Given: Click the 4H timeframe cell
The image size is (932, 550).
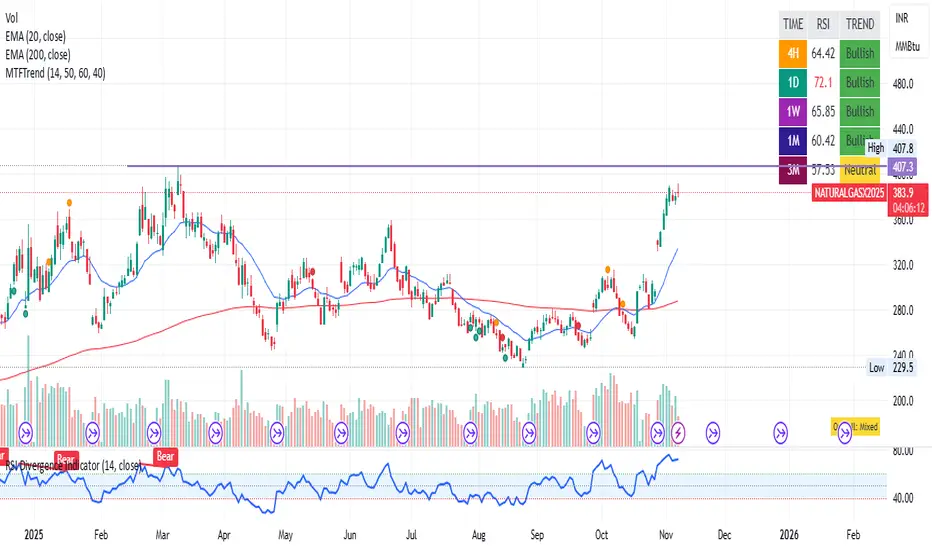Looking at the screenshot, I should pos(793,53).
